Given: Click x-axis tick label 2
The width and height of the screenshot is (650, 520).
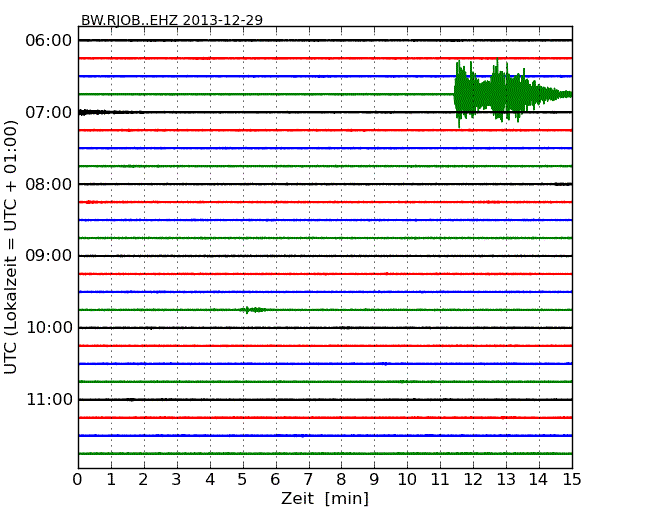Looking at the screenshot, I should [x=143, y=480].
